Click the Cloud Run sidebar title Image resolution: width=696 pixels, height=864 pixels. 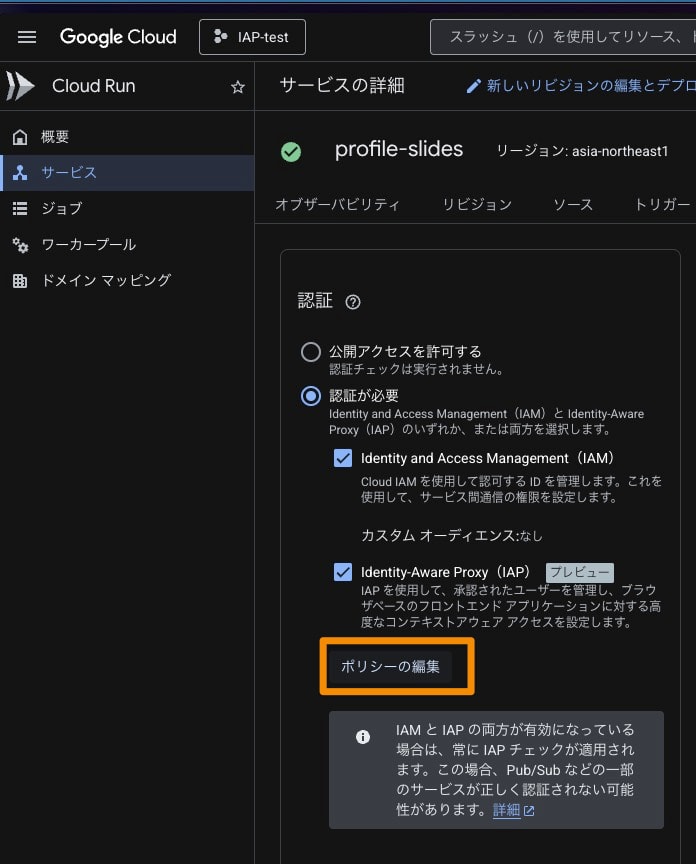pyautogui.click(x=94, y=86)
